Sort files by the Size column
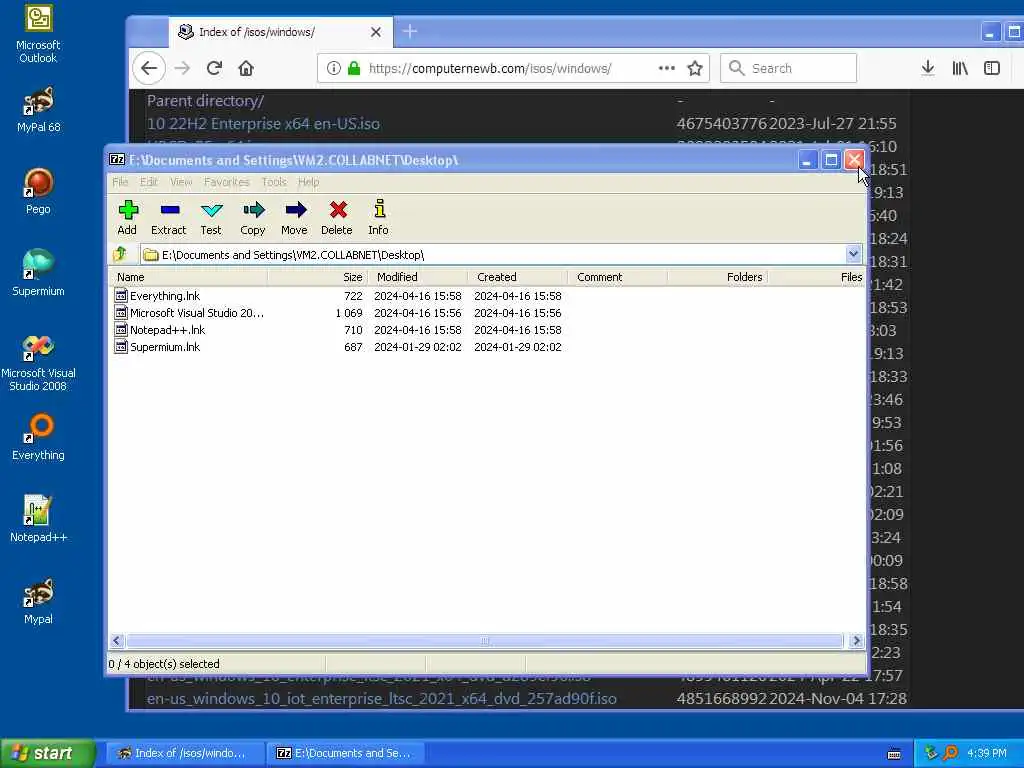This screenshot has height=768, width=1024. pyautogui.click(x=318, y=277)
